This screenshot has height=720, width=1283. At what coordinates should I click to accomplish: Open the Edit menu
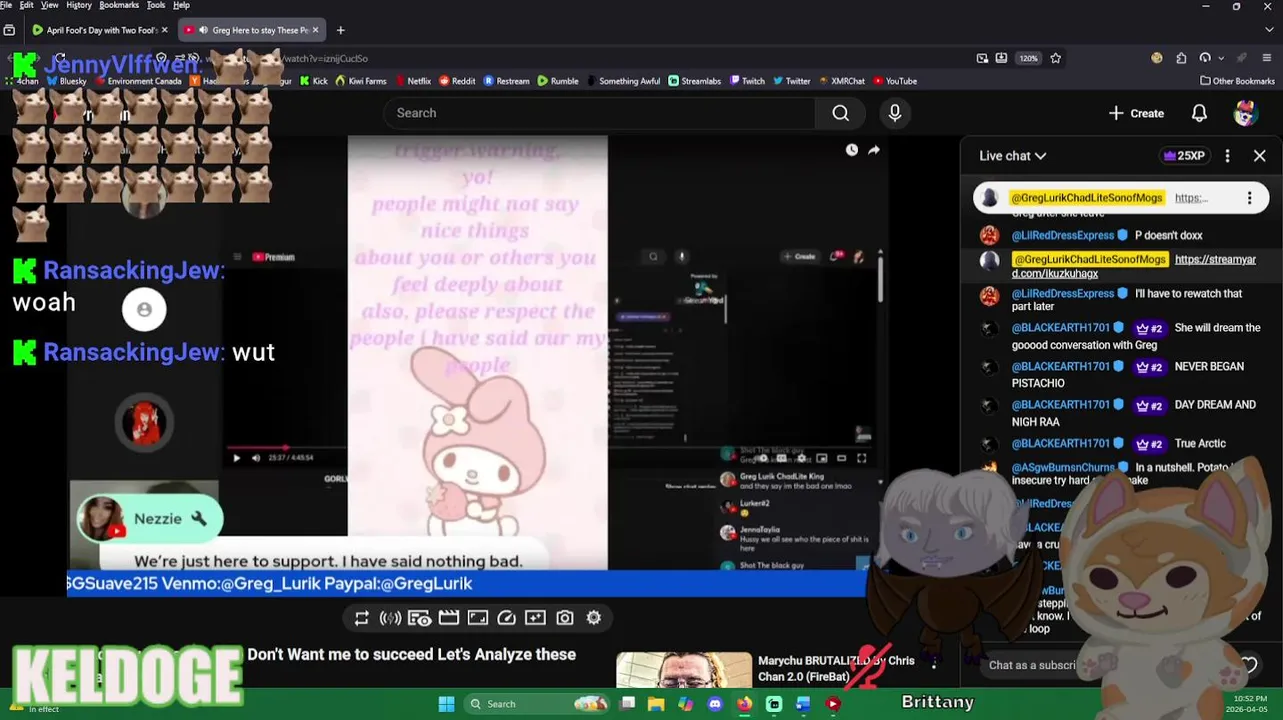[26, 5]
